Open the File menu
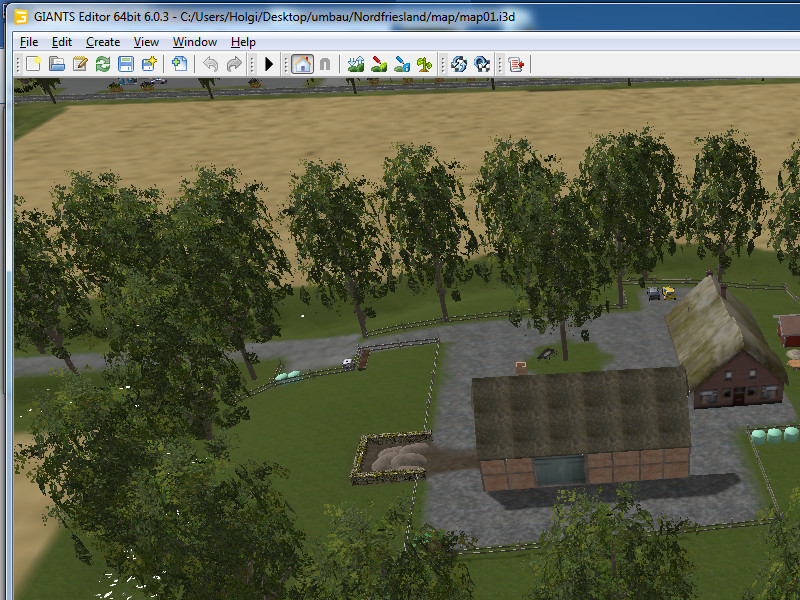 [x=29, y=42]
